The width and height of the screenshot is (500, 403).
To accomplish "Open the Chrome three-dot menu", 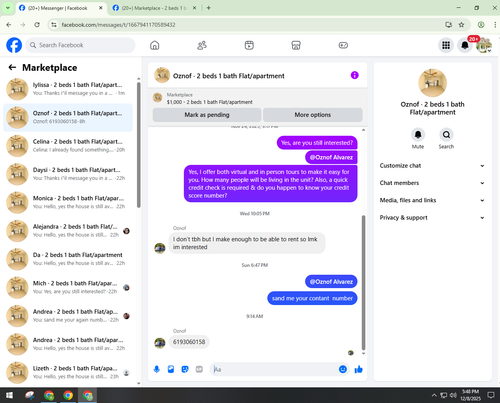I will [x=495, y=25].
